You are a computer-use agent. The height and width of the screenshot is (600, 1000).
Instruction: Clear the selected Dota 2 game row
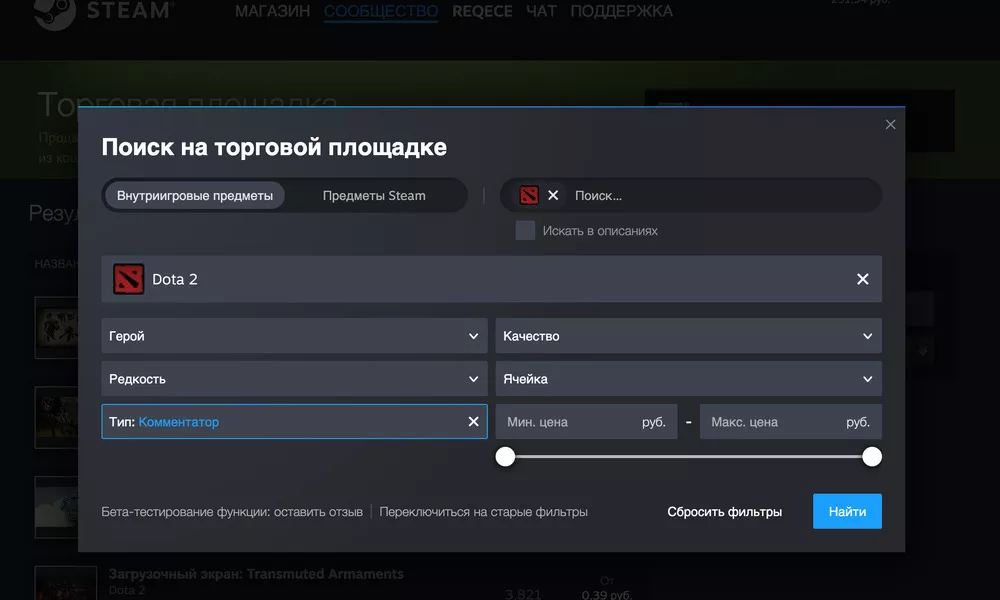(x=862, y=279)
